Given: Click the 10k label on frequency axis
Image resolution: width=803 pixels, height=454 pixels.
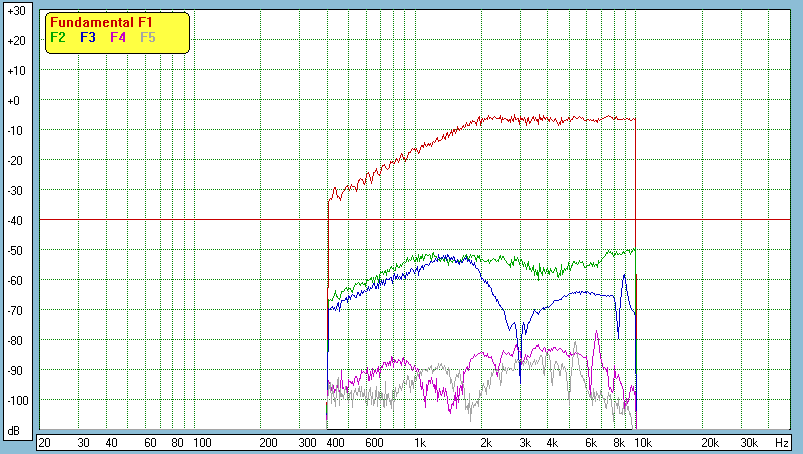Looking at the screenshot, I should click(x=644, y=442).
